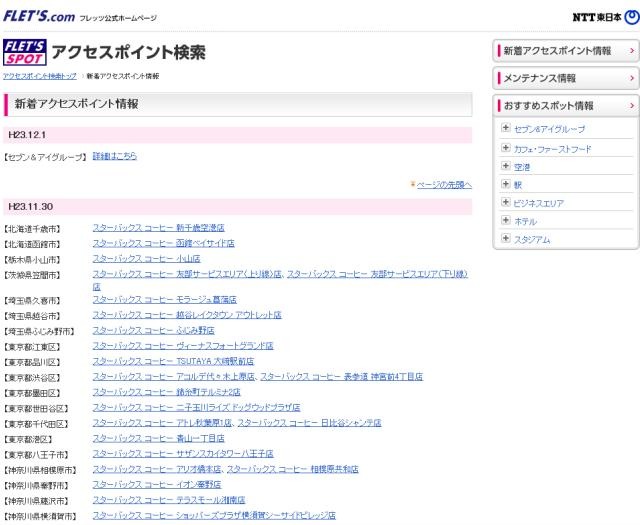Open 二子玉川ライズ ドッグウッドプラザ店 link

click(196, 408)
